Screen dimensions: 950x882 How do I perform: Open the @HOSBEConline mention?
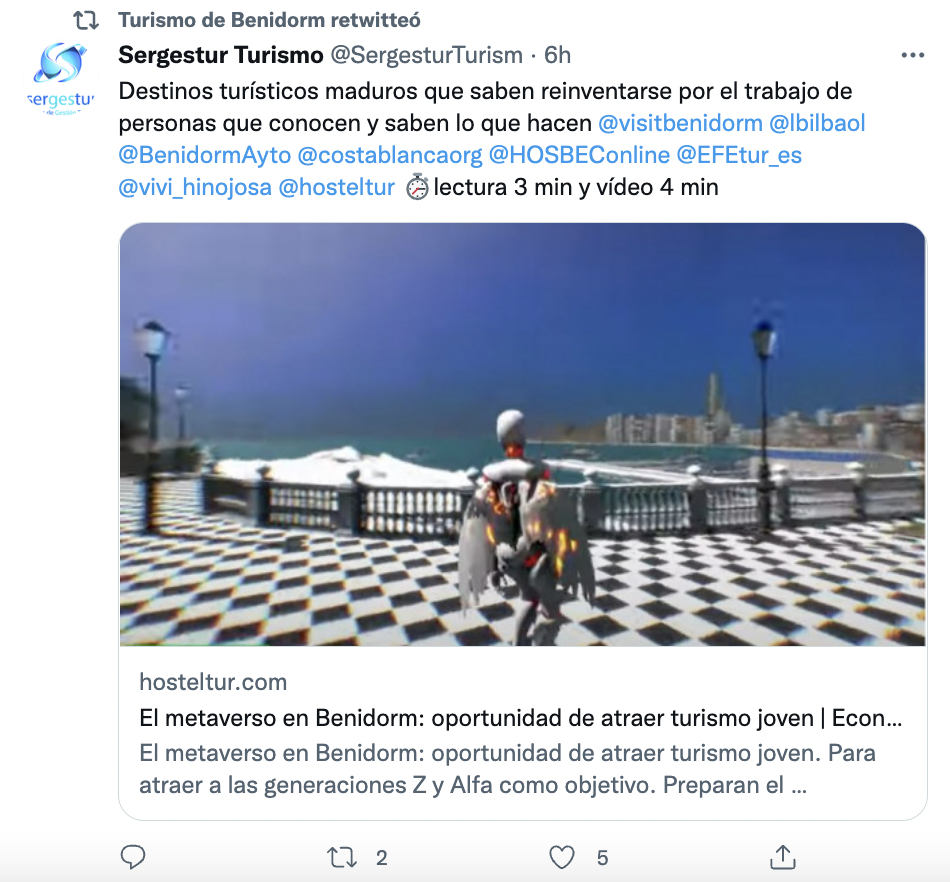(x=579, y=155)
